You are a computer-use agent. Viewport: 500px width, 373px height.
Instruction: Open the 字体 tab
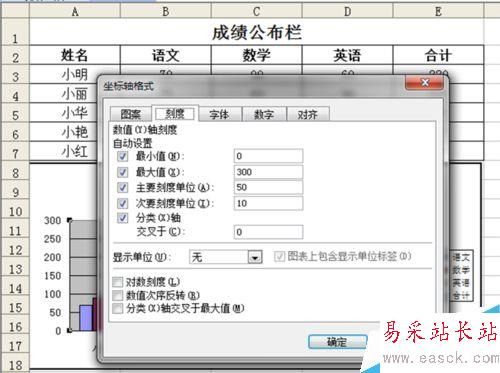[219, 114]
